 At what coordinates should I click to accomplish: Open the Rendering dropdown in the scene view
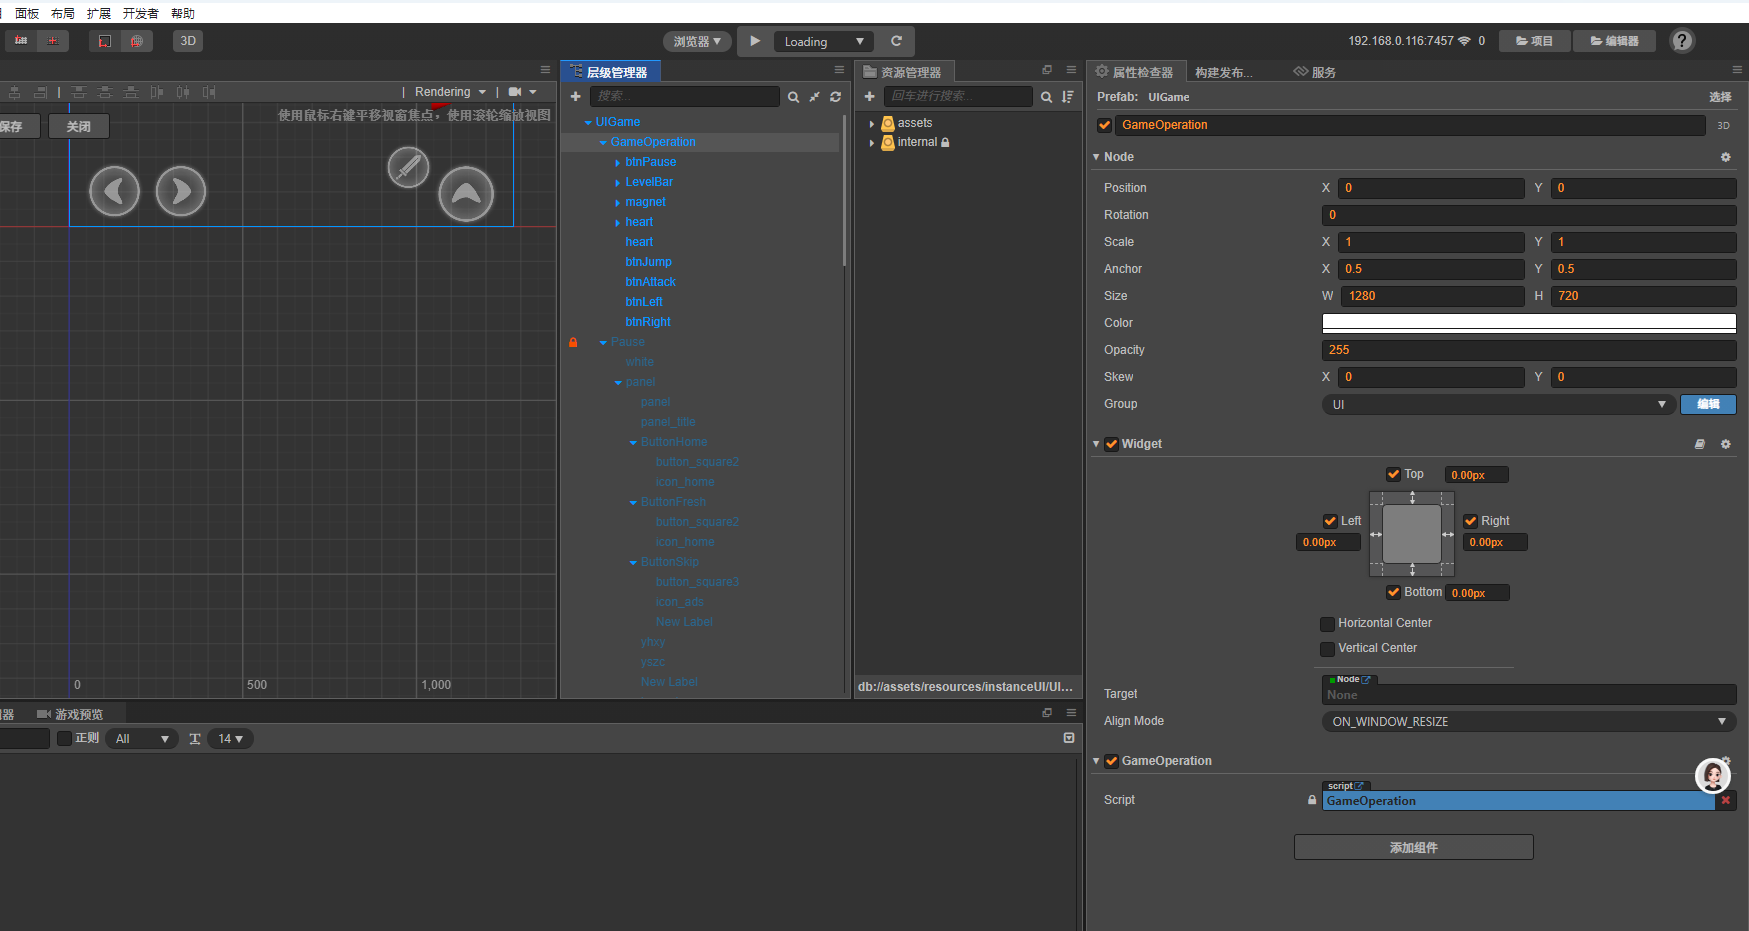450,92
